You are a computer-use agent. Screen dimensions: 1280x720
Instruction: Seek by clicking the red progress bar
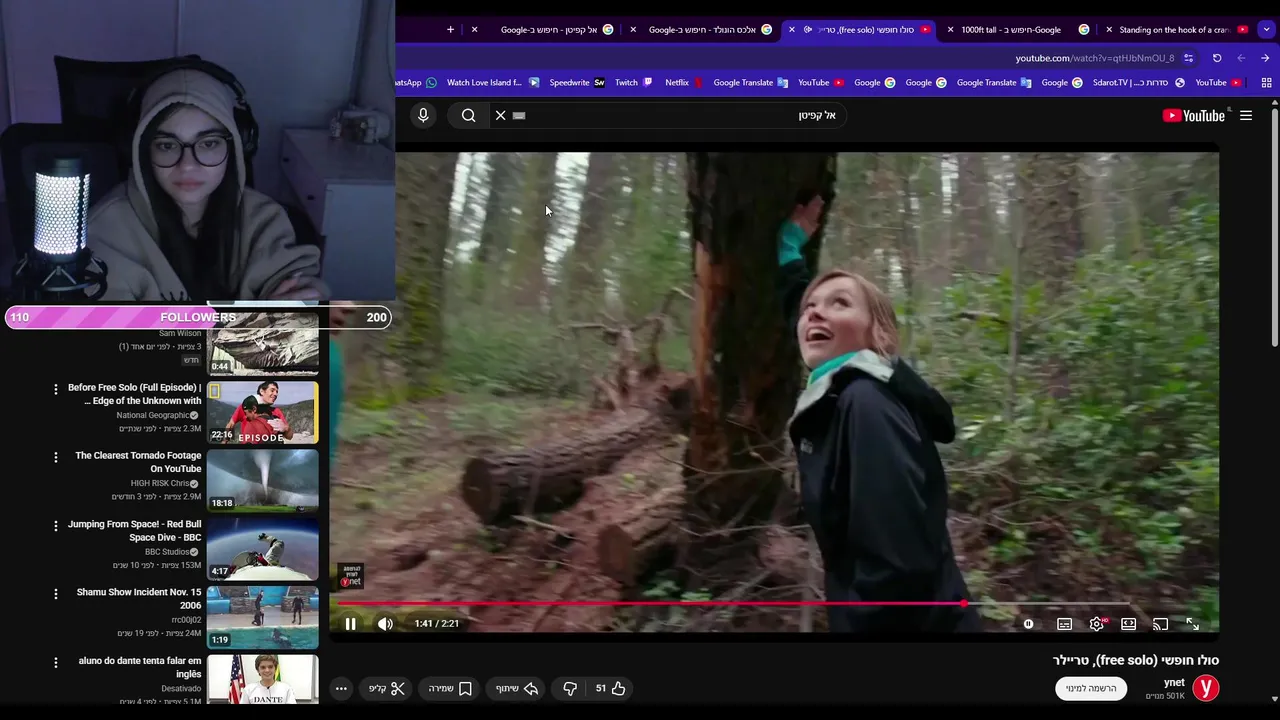point(650,604)
